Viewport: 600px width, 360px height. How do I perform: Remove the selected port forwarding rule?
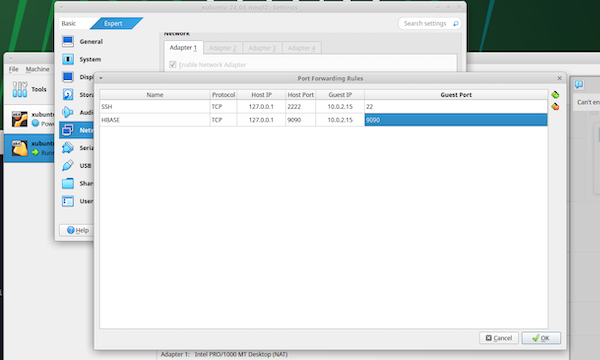(555, 107)
